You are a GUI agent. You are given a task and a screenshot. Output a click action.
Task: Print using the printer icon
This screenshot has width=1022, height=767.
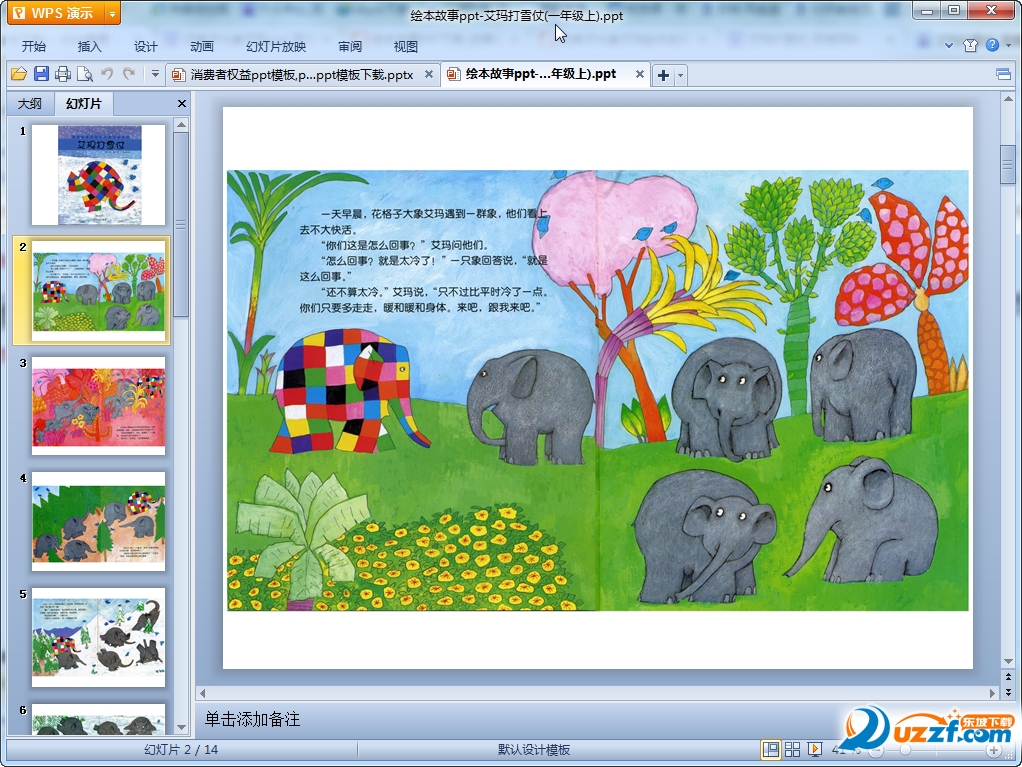[63, 74]
